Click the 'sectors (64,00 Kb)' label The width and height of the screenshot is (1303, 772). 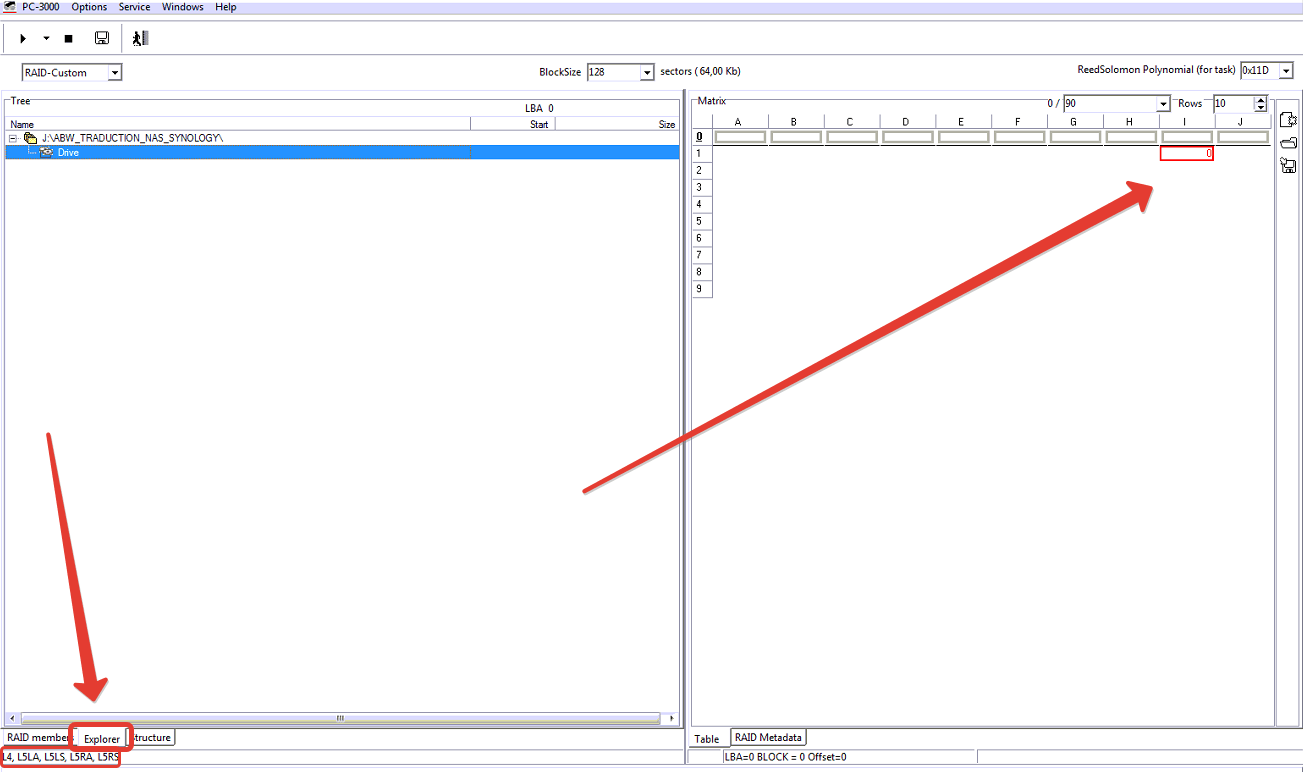[x=700, y=72]
